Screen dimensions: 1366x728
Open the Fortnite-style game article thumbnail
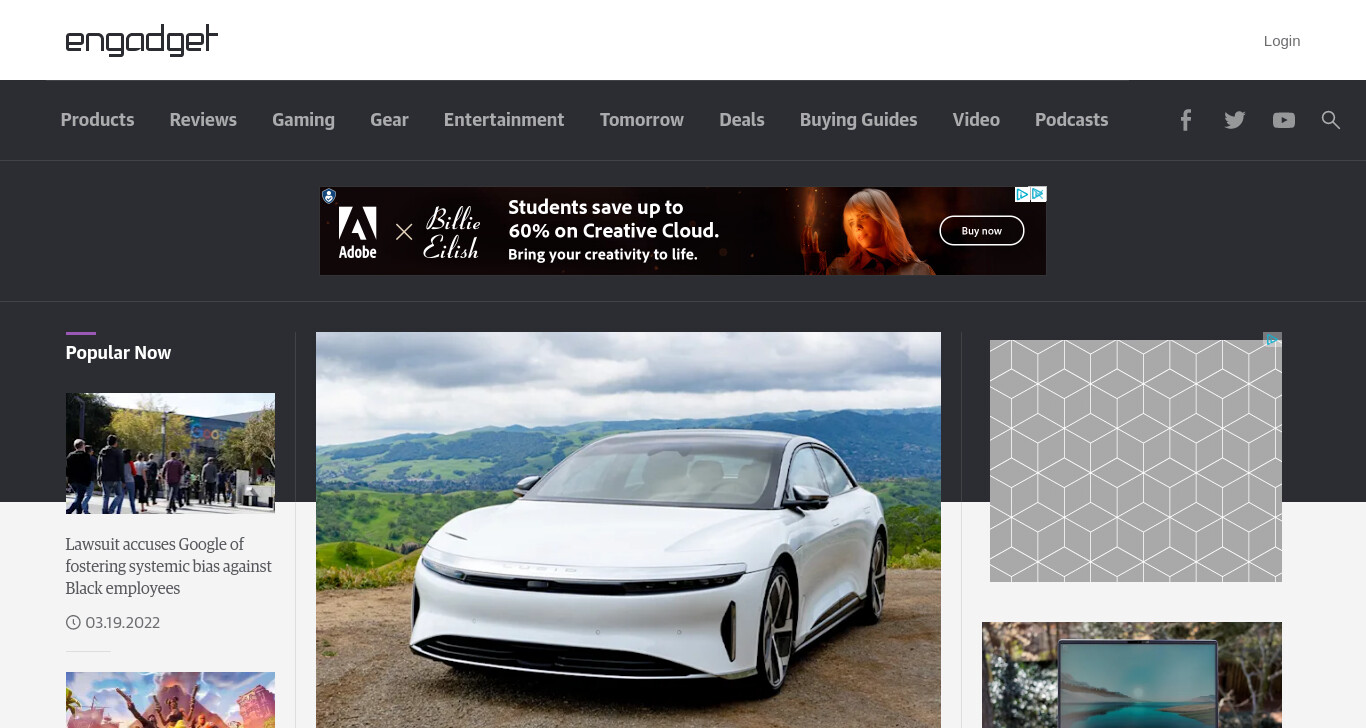[170, 700]
